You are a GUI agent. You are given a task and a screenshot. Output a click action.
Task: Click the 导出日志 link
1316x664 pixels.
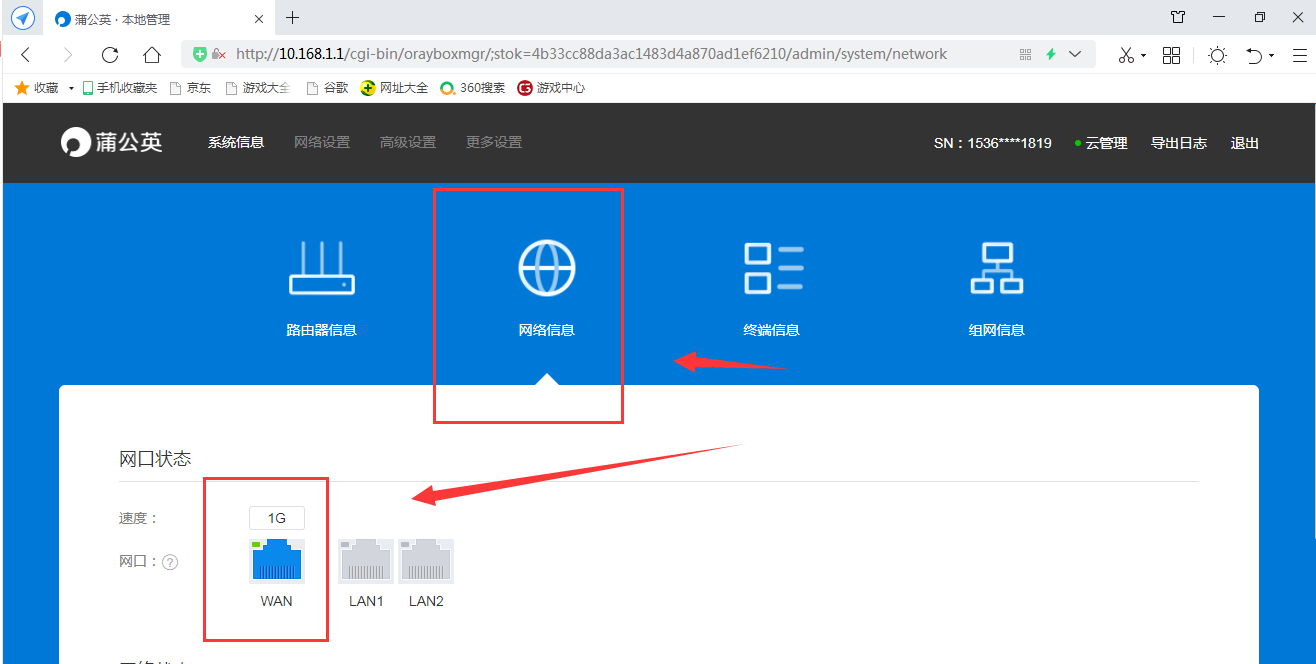pyautogui.click(x=1178, y=143)
